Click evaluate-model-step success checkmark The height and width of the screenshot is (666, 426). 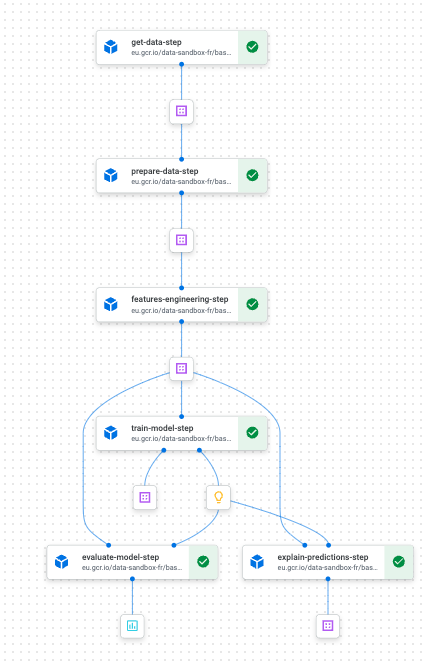coord(203,562)
